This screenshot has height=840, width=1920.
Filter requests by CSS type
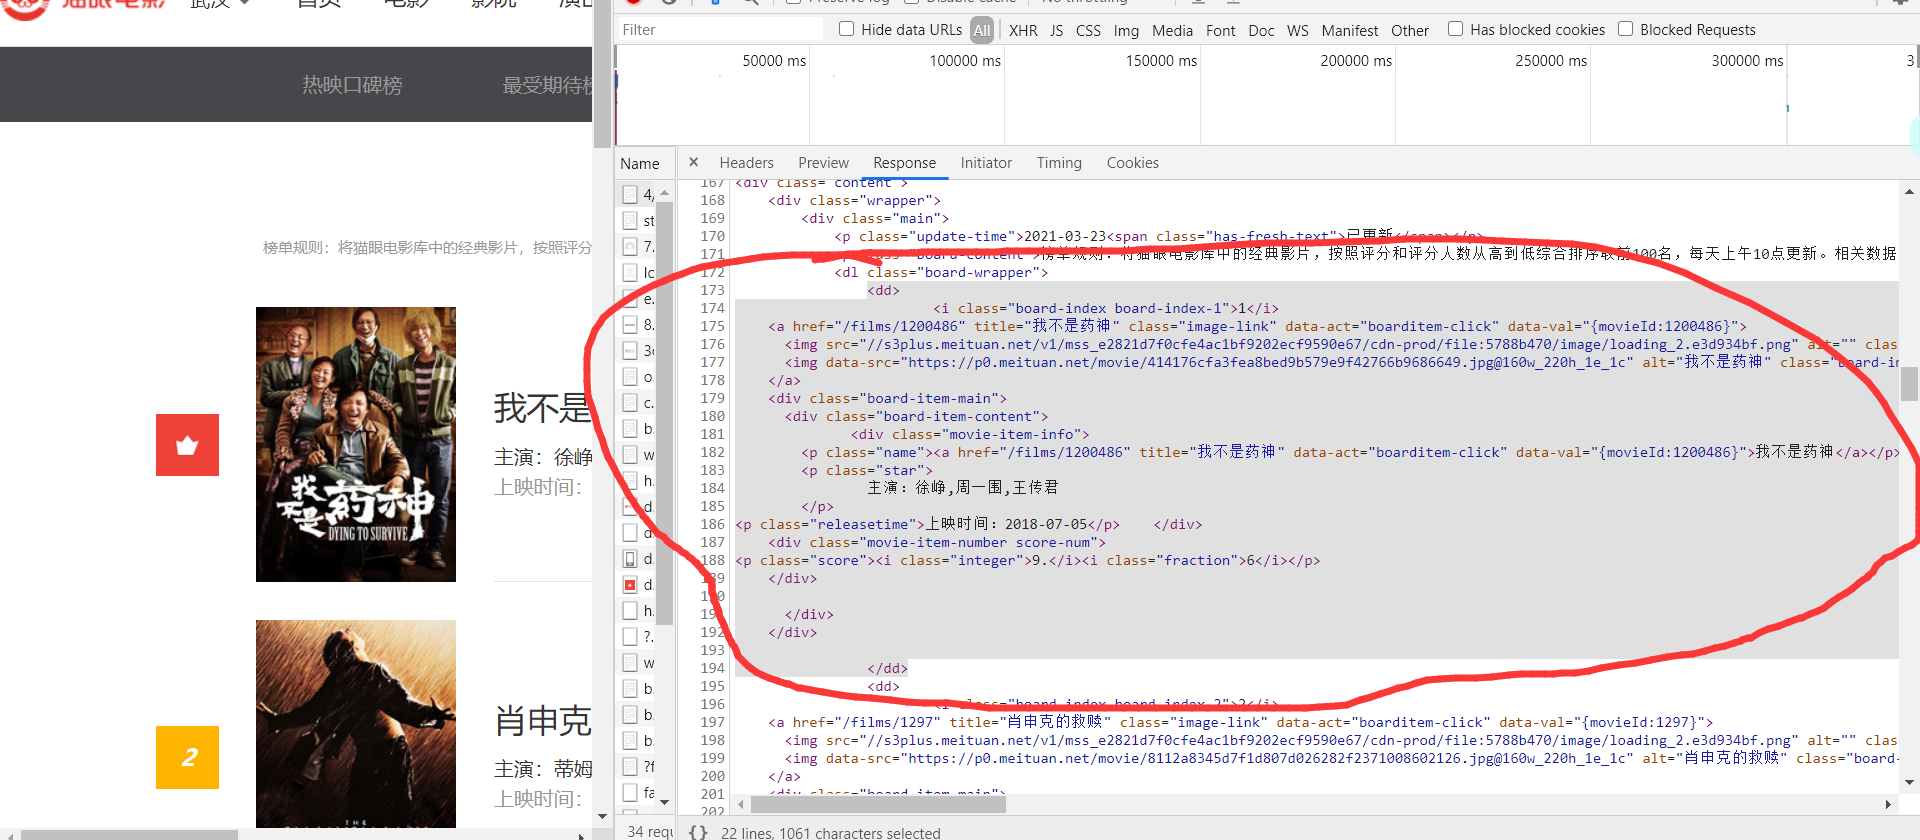tap(1088, 30)
